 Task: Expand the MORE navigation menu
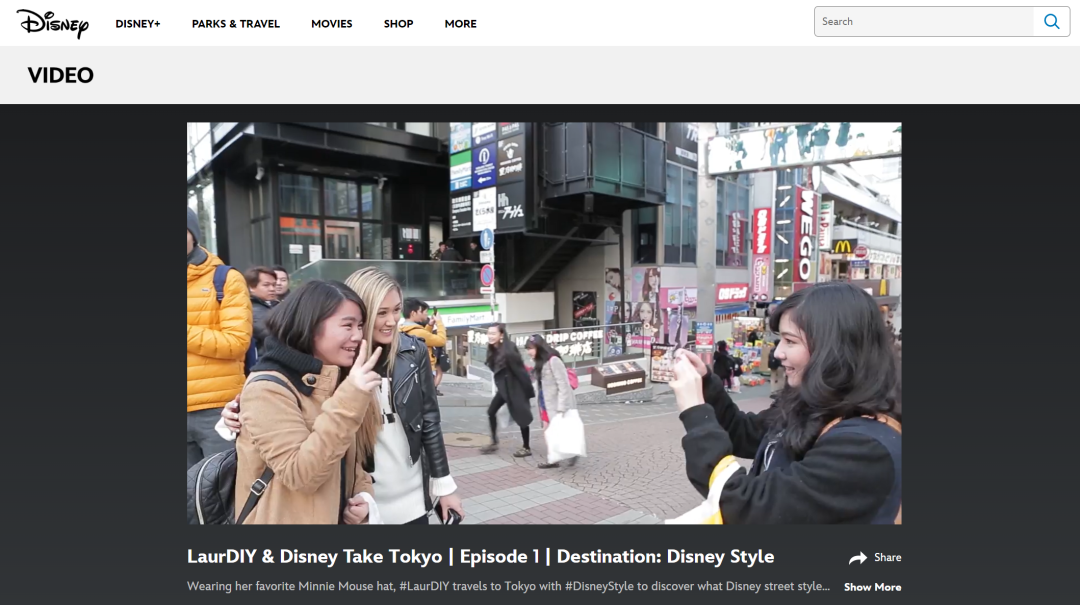point(460,24)
